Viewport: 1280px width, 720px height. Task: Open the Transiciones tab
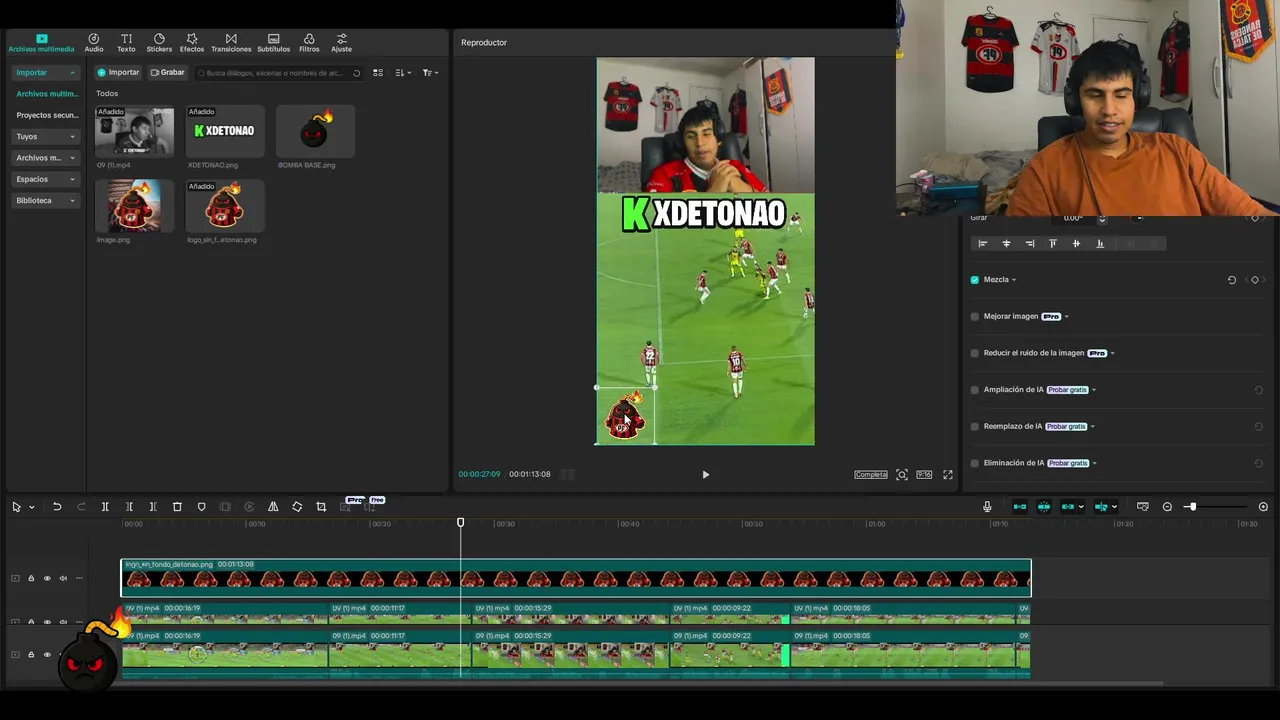[x=231, y=43]
